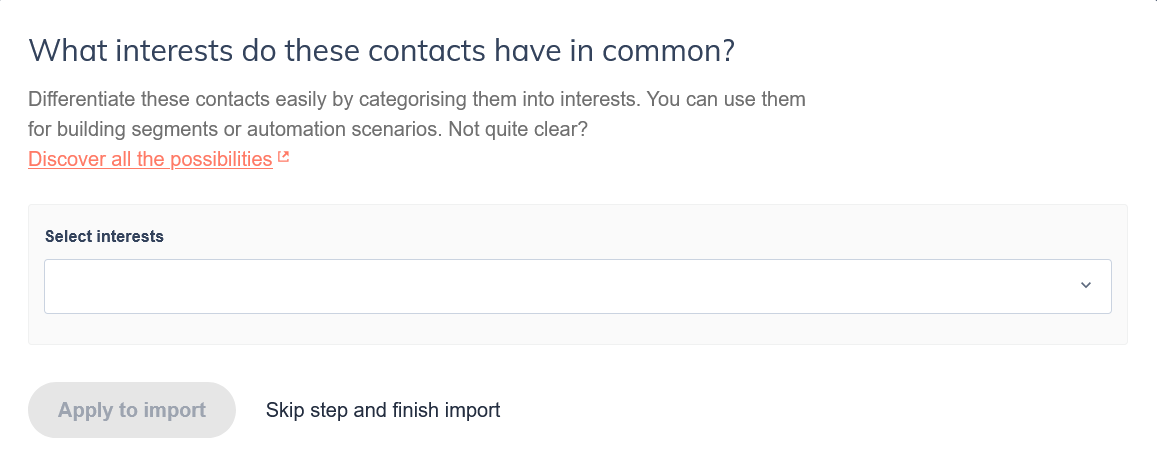Click Skip step and finish import
Viewport: 1157px width, 476px height.
click(x=383, y=410)
